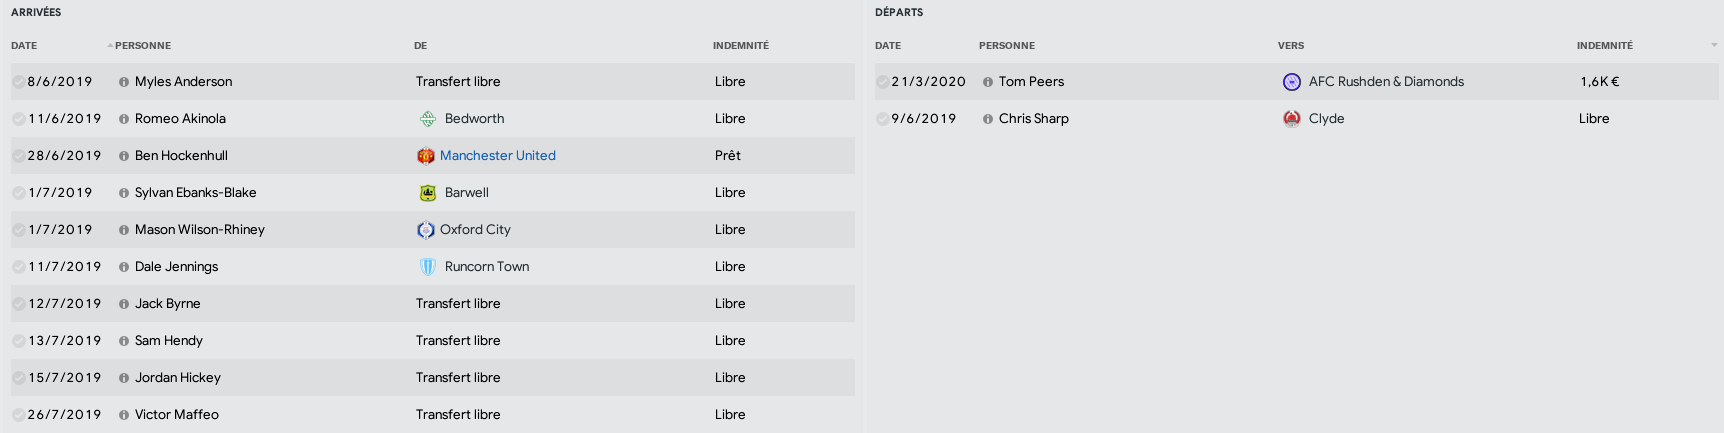Click the Clyde club badge icon
The height and width of the screenshot is (433, 1724).
coord(1292,119)
